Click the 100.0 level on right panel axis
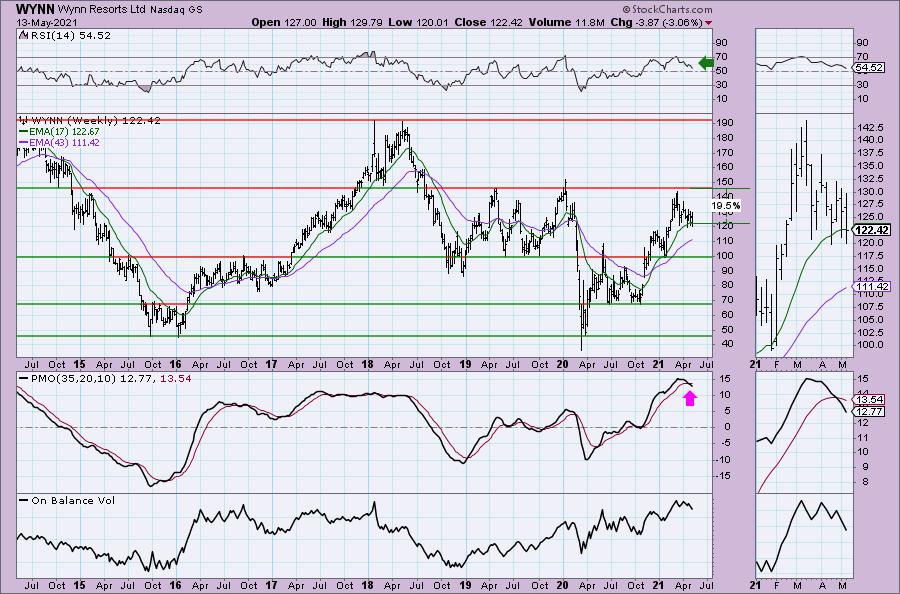Screen dimensions: 900x594 point(871,345)
